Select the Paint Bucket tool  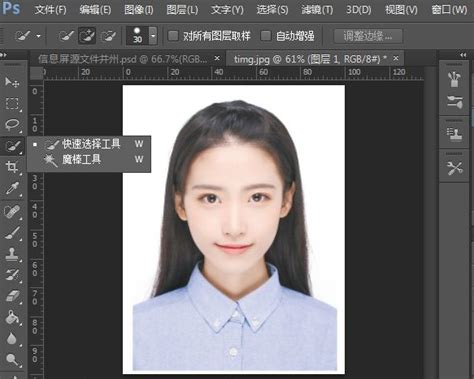click(x=12, y=317)
